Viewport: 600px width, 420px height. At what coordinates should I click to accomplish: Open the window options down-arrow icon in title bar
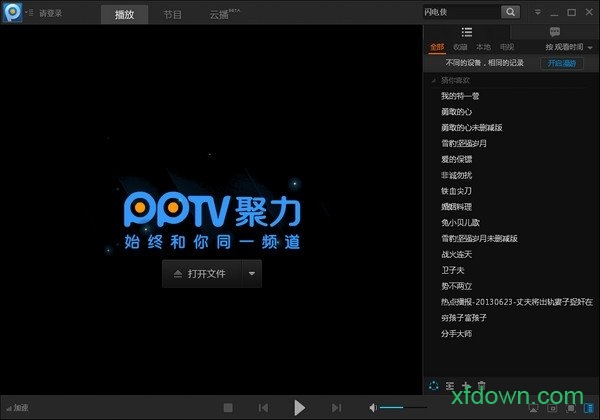coord(538,12)
